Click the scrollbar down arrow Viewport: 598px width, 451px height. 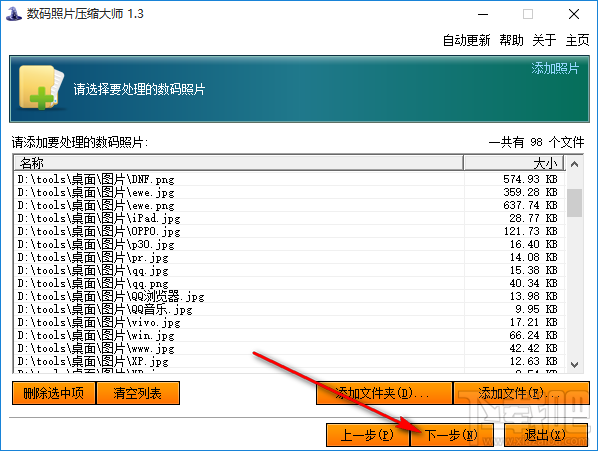(x=574, y=364)
